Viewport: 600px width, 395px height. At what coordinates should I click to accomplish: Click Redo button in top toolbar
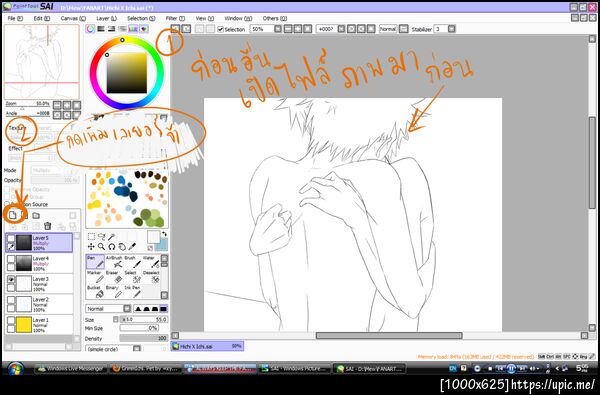click(x=186, y=29)
